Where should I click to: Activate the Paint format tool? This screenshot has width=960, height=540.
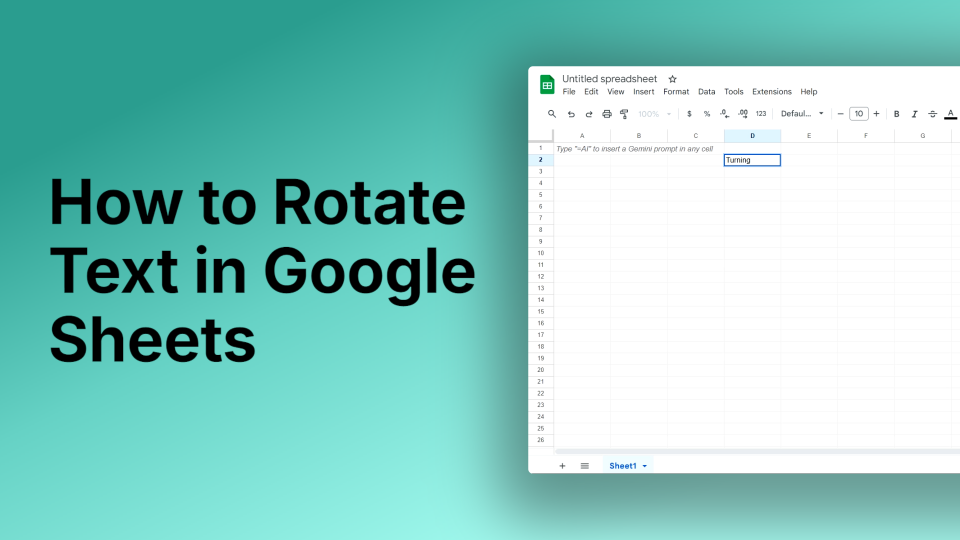(x=624, y=114)
